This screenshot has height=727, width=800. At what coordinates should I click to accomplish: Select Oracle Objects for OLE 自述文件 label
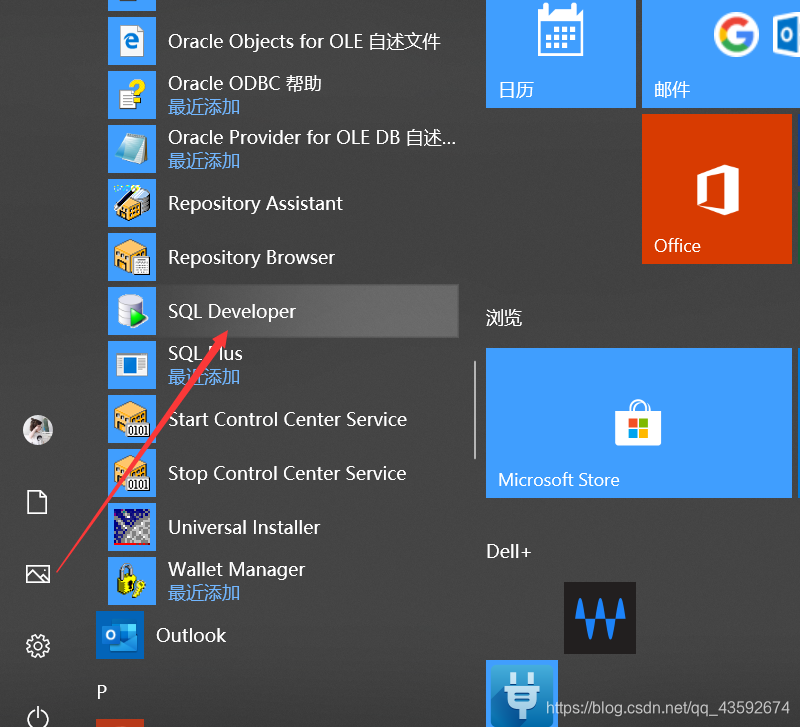point(304,41)
